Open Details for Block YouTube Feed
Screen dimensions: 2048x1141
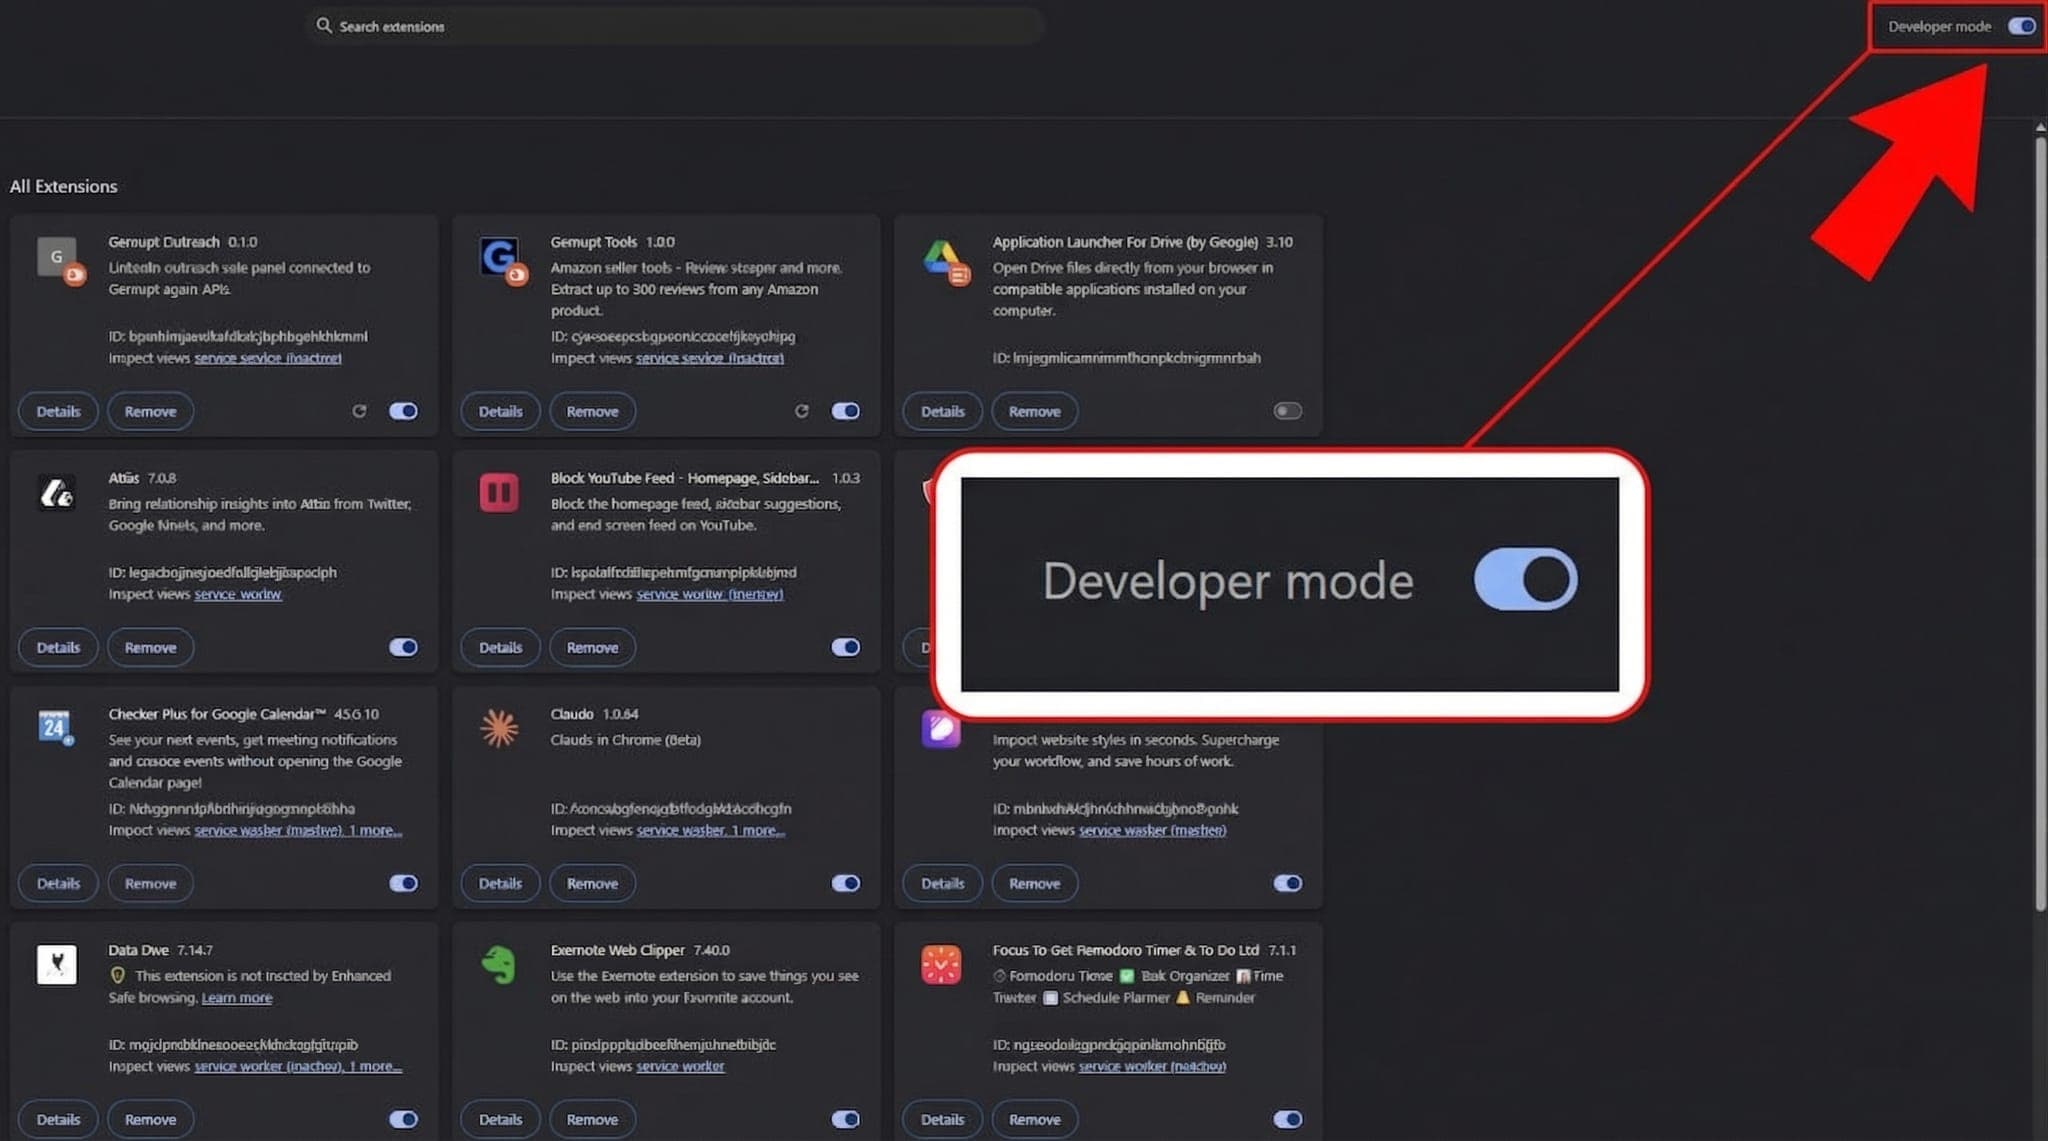(x=500, y=647)
